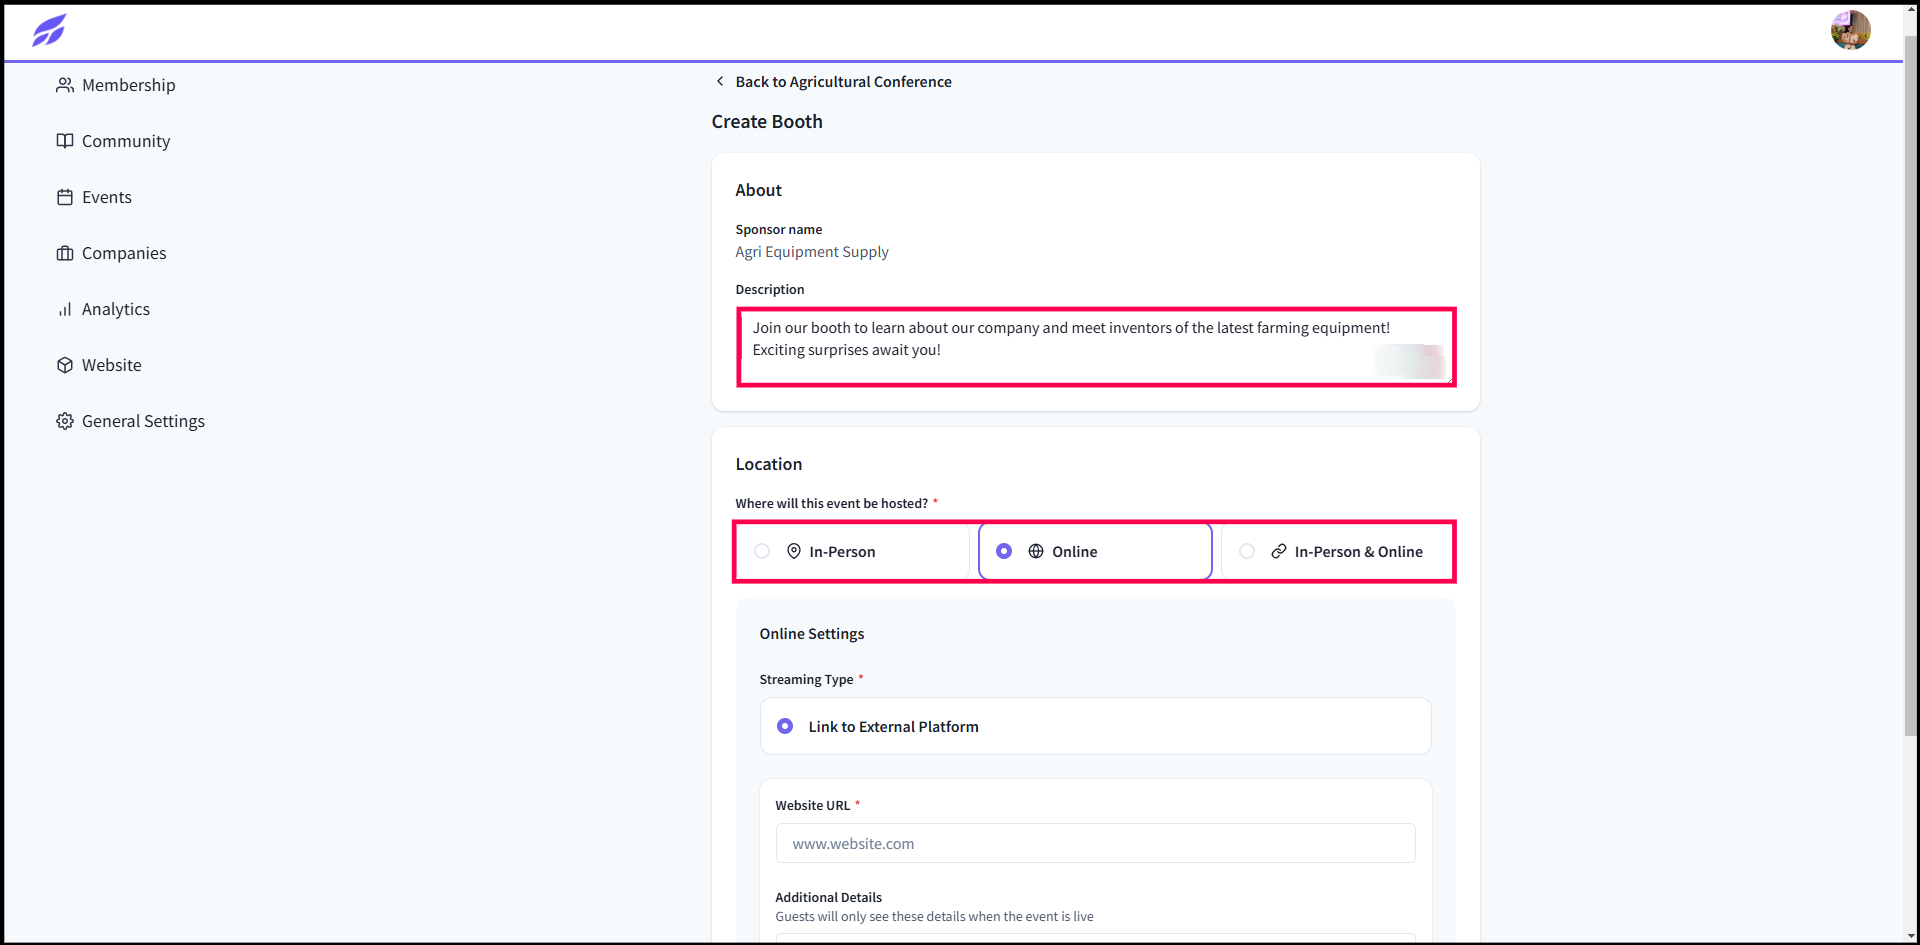The image size is (1920, 945).
Task: Click the General Settings gear icon
Action: pos(65,421)
